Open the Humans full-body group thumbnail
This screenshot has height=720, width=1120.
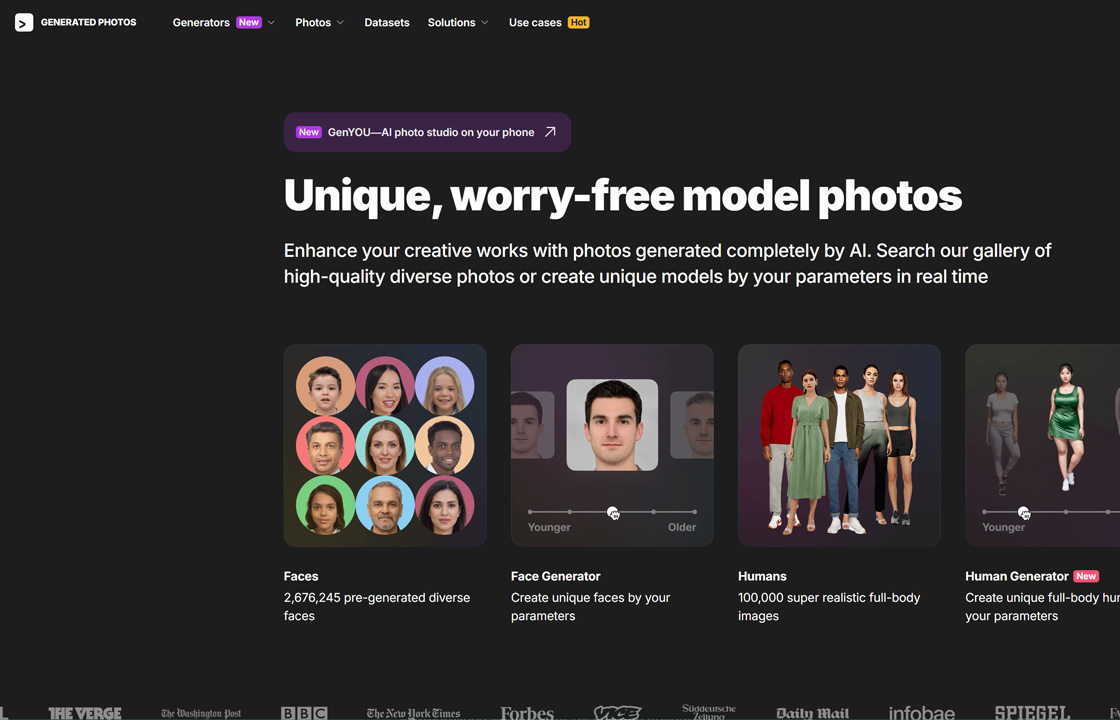pos(839,446)
